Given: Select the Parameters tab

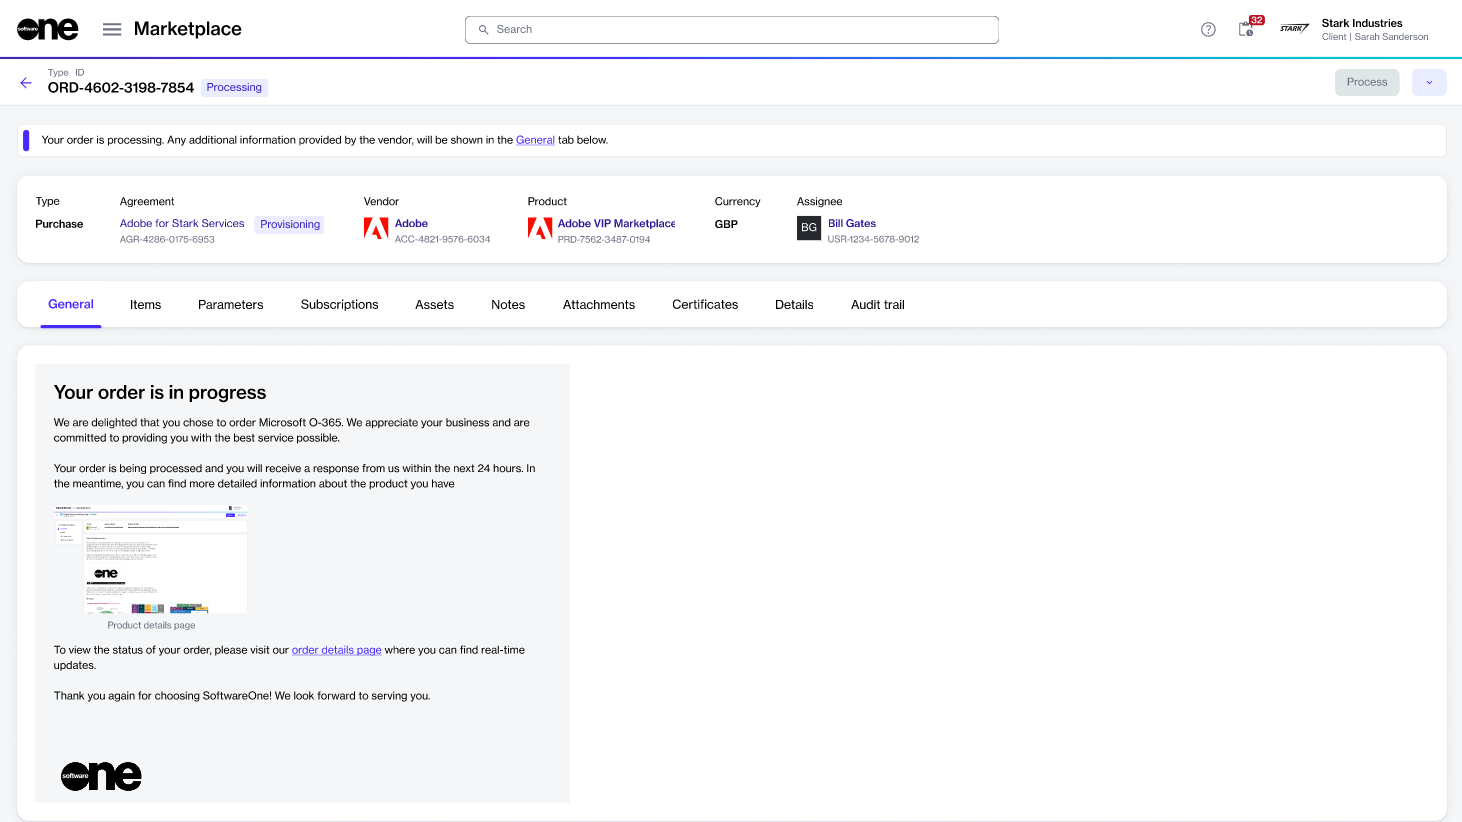Looking at the screenshot, I should (230, 305).
